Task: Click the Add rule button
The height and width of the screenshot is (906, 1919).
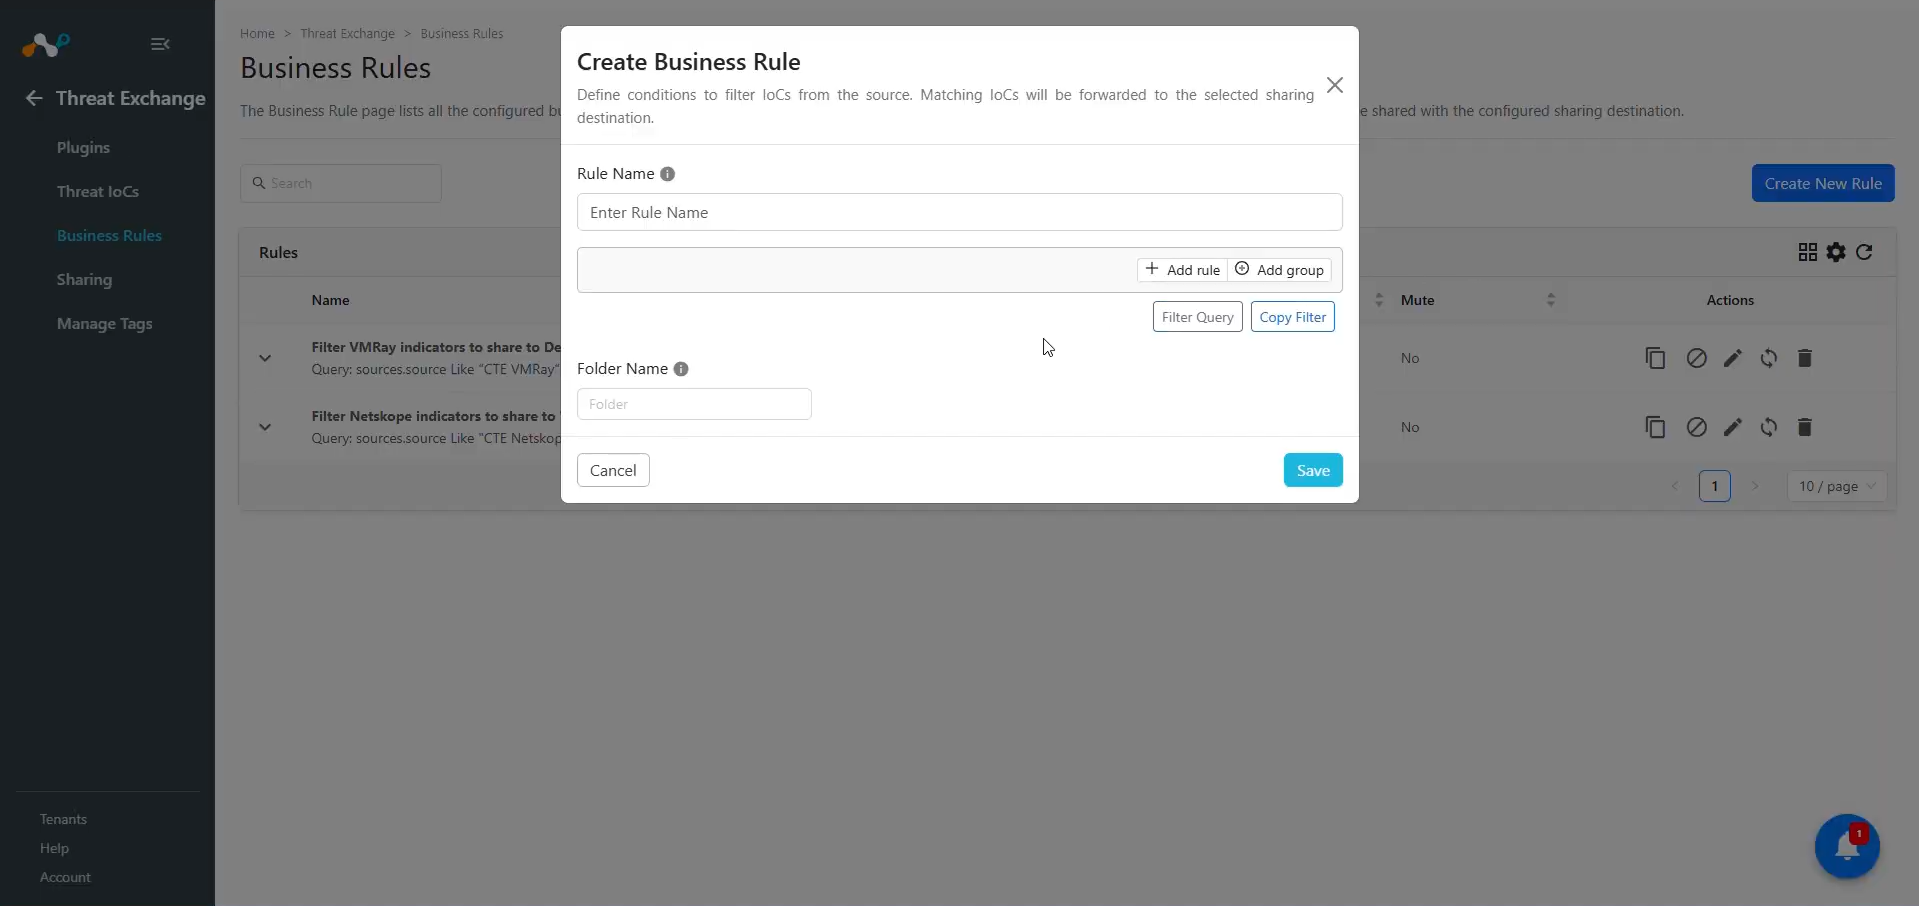Action: pyautogui.click(x=1183, y=270)
